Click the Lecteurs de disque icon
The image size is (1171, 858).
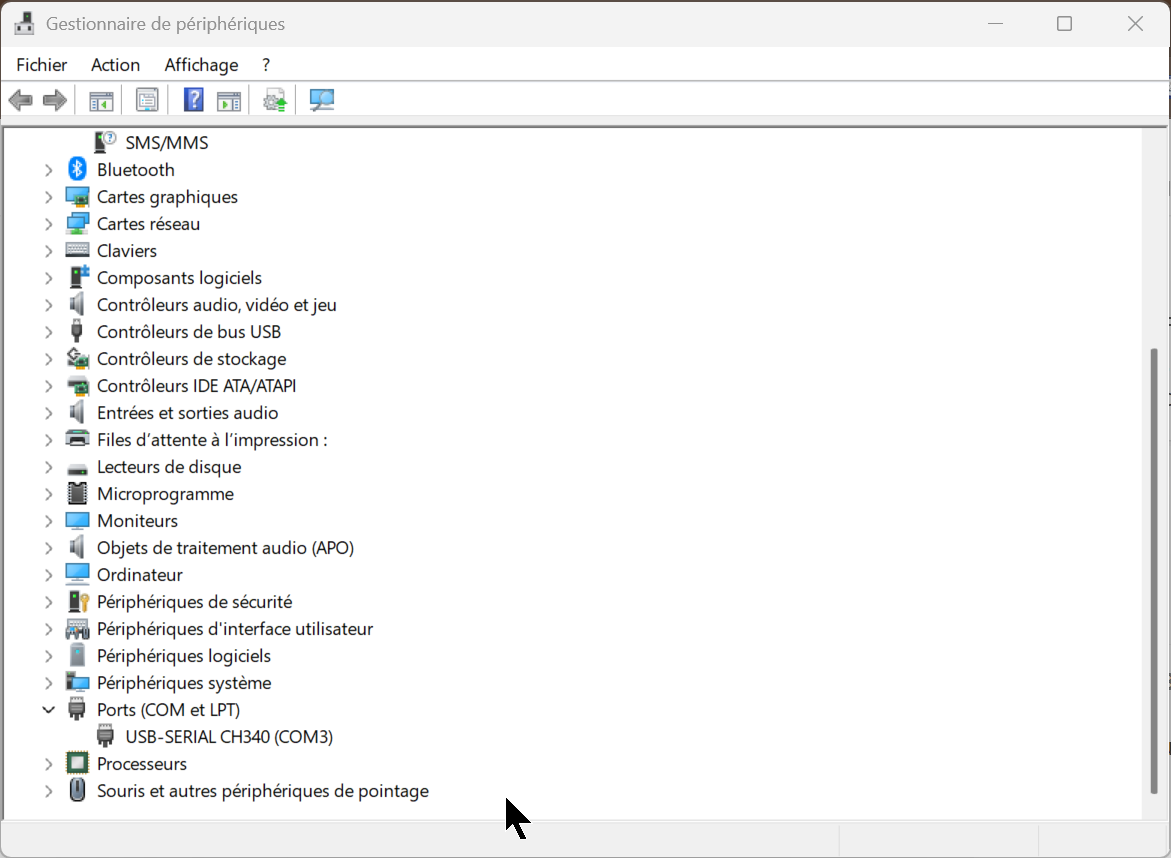click(x=77, y=468)
